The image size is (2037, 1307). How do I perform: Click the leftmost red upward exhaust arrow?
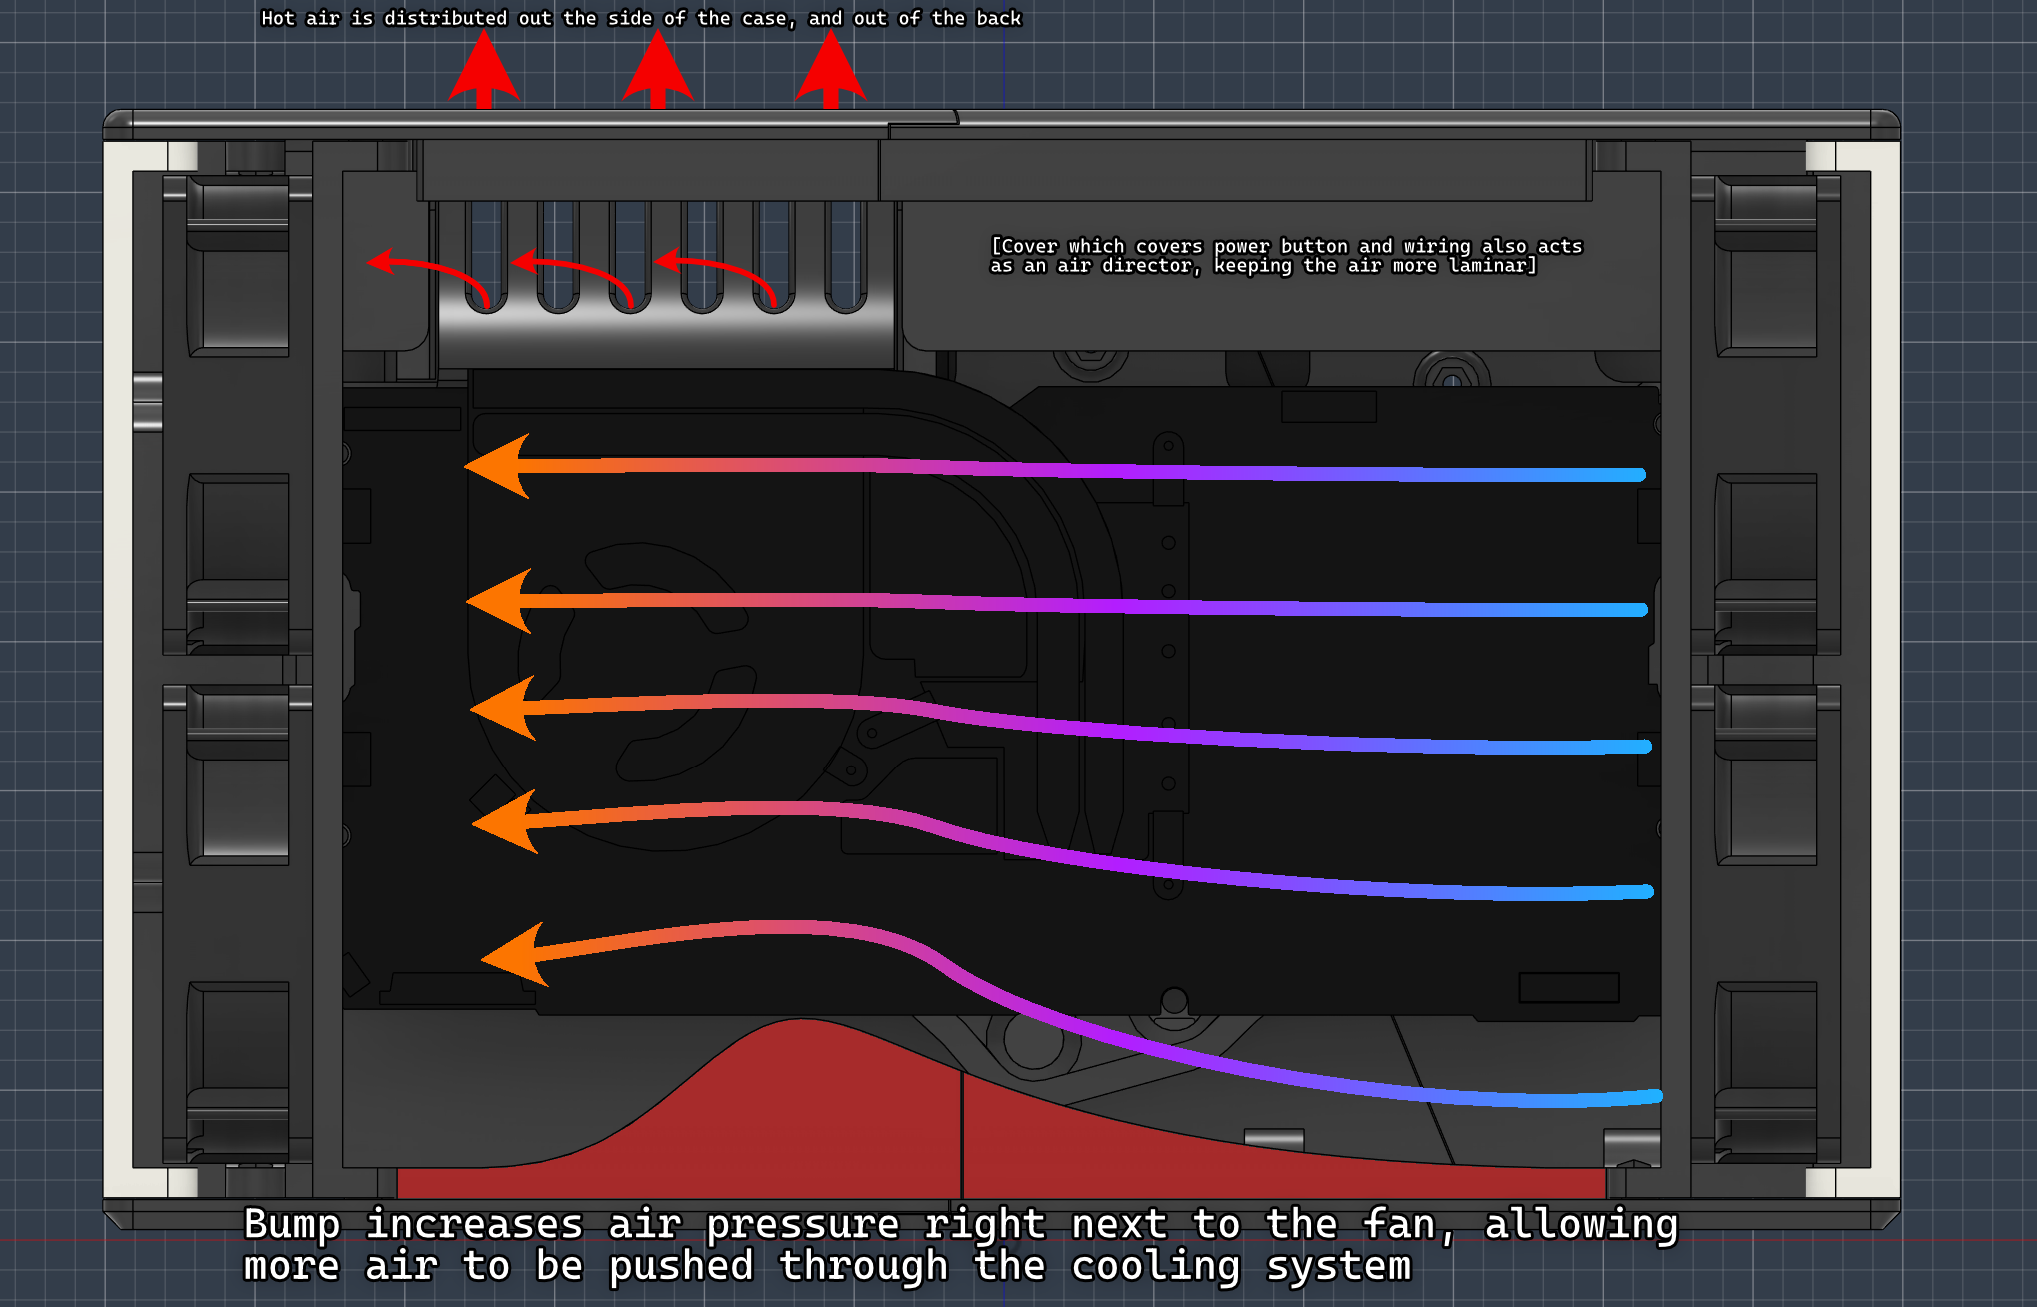[484, 72]
